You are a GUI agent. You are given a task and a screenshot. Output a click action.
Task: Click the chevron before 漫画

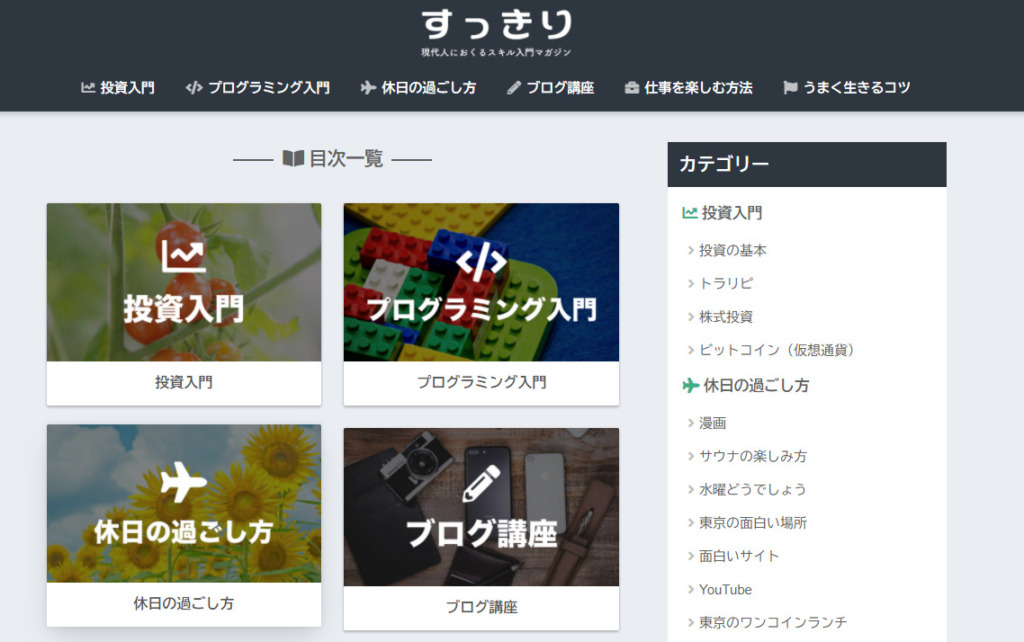click(690, 423)
